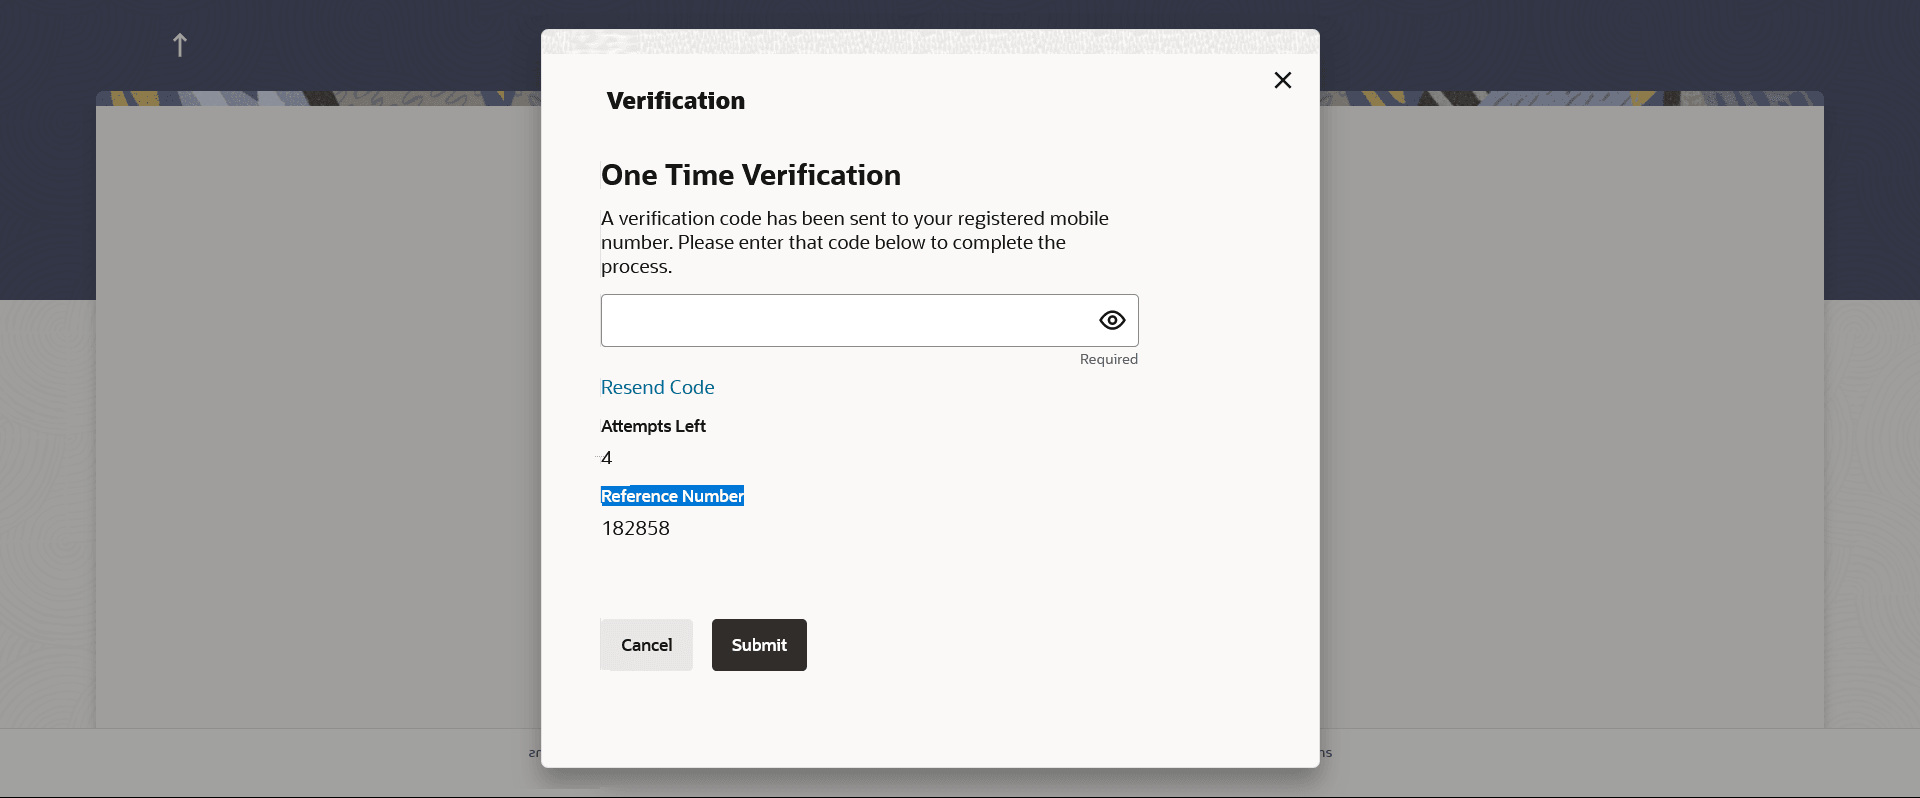Click the attempts left count 4

pos(606,458)
